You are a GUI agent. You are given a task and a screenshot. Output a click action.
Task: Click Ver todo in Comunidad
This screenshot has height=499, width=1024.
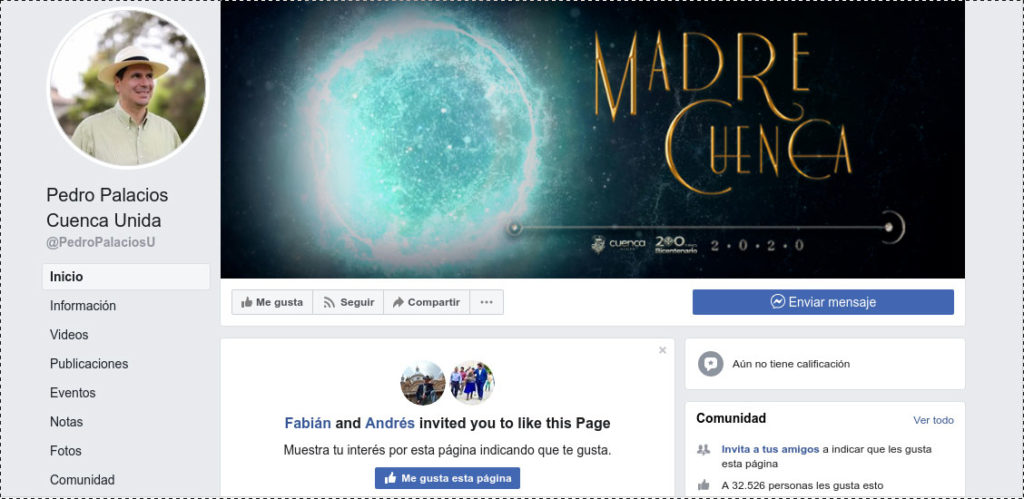(x=933, y=420)
